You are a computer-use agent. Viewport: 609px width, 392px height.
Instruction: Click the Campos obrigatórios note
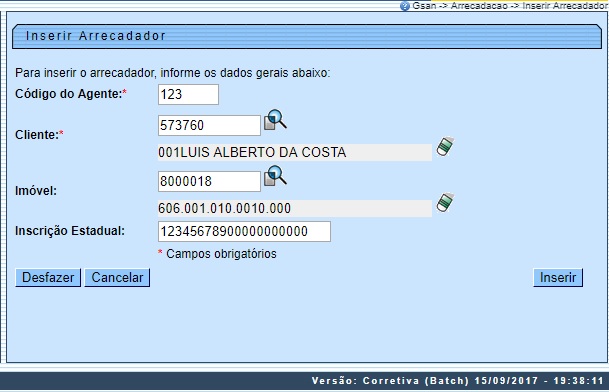218,254
